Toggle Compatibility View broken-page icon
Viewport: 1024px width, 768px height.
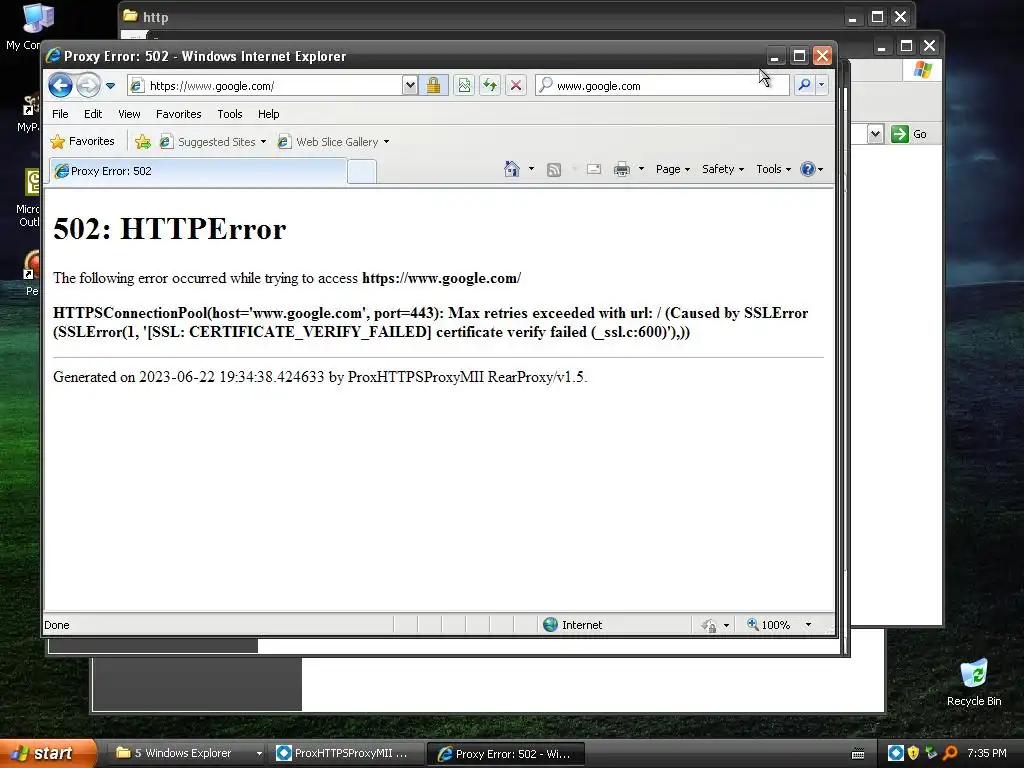[x=464, y=85]
